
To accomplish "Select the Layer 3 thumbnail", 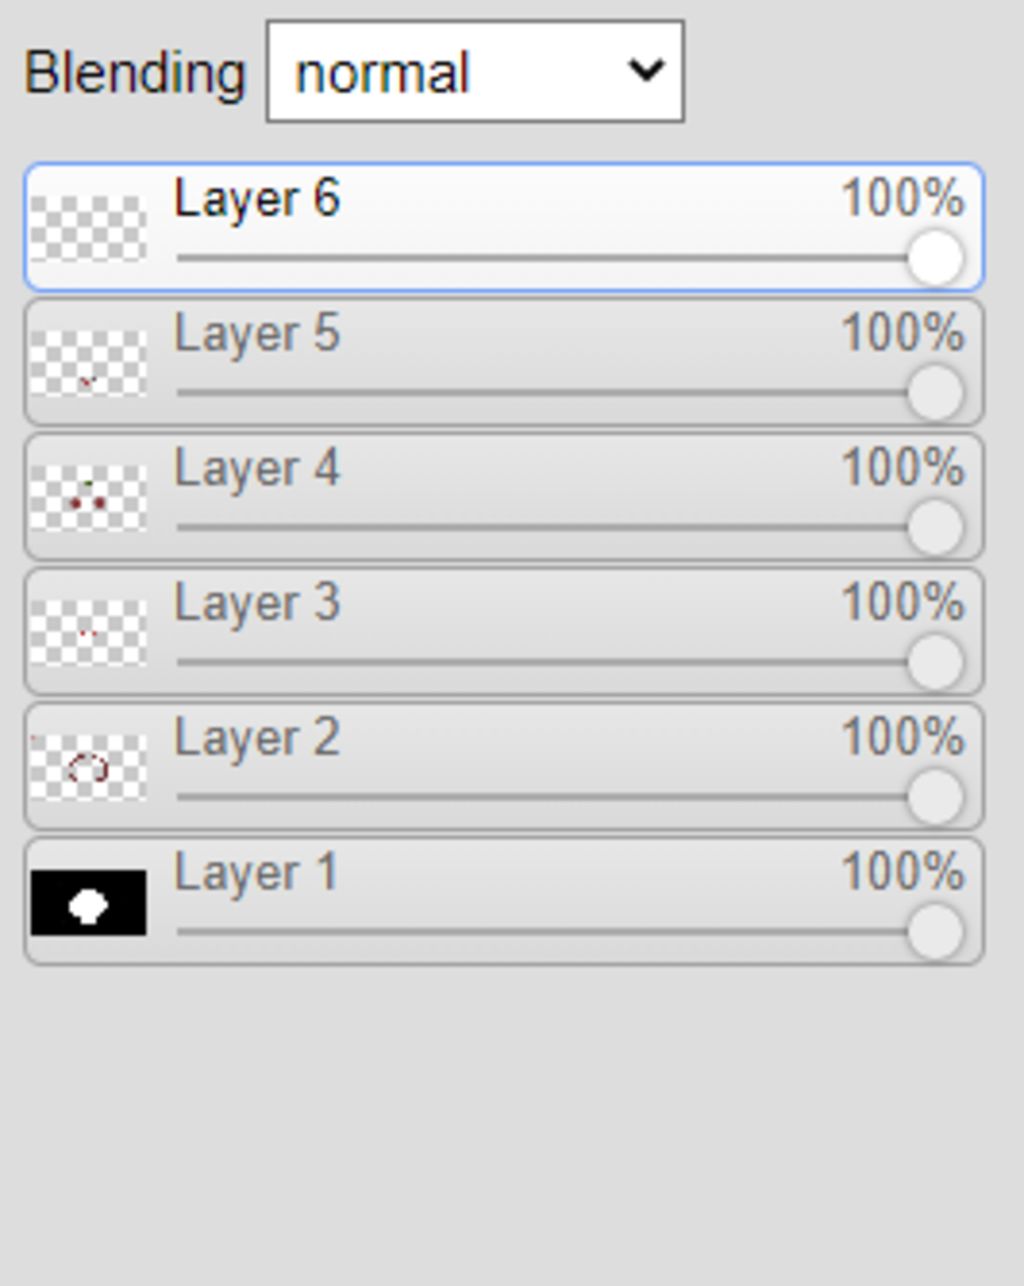I will pyautogui.click(x=88, y=633).
